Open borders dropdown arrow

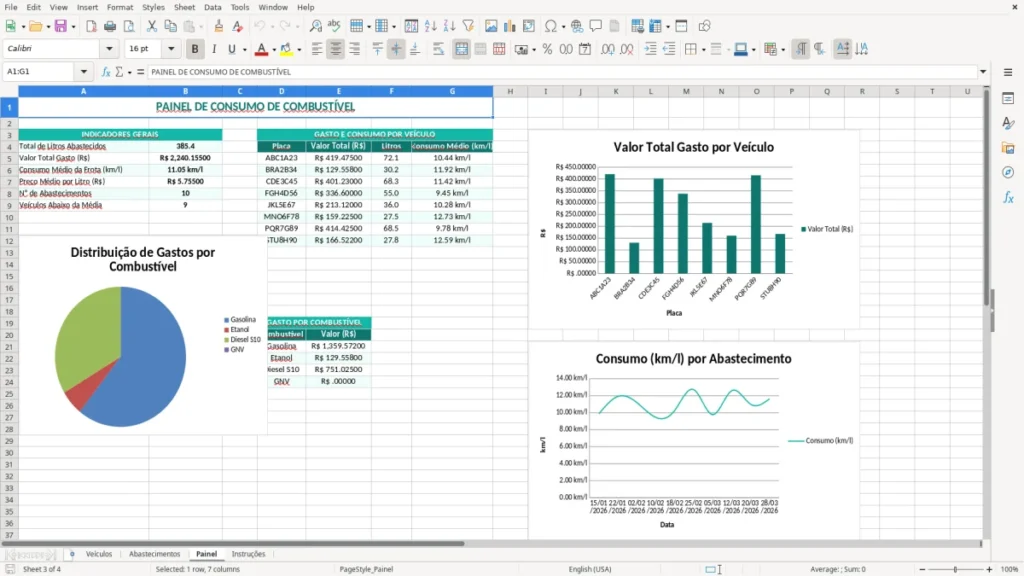point(703,49)
